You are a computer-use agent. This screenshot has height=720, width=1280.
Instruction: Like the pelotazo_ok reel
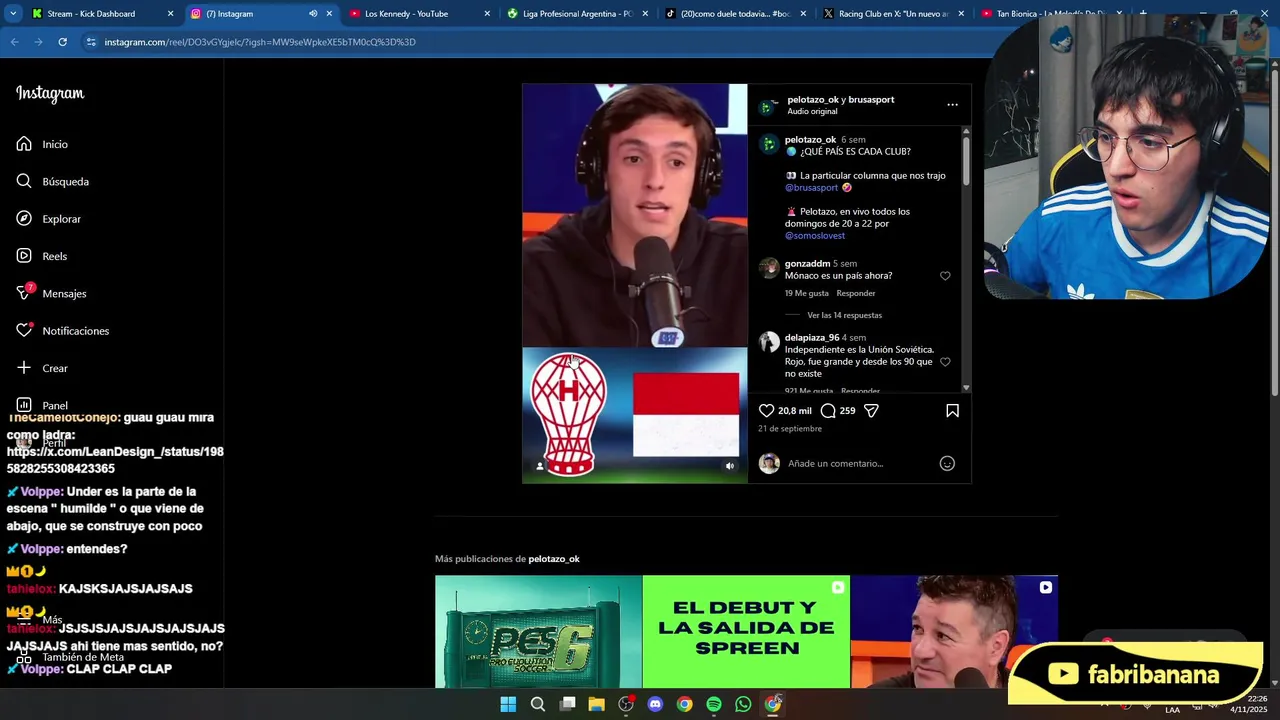click(x=766, y=411)
